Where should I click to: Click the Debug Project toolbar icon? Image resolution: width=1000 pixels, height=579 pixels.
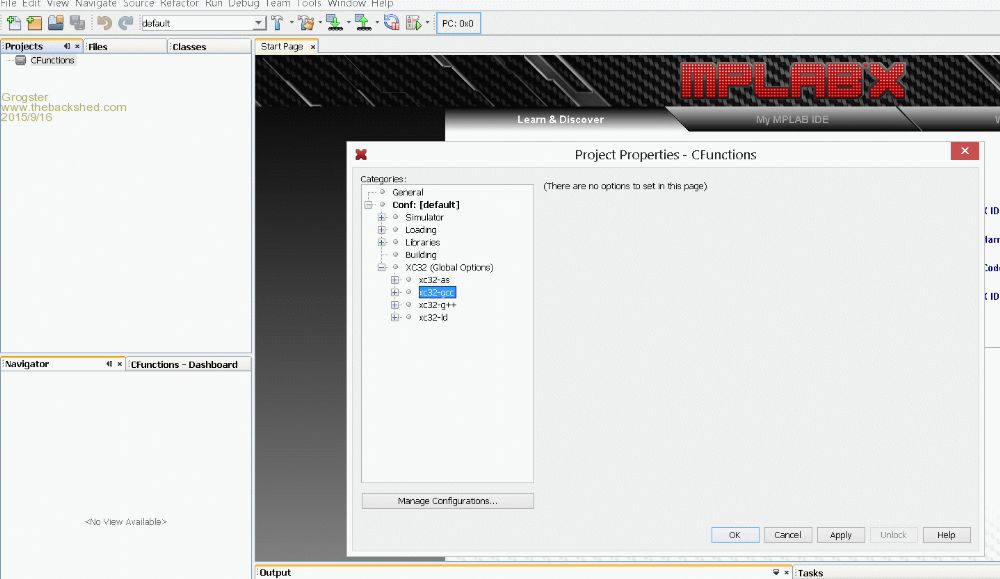click(x=414, y=22)
